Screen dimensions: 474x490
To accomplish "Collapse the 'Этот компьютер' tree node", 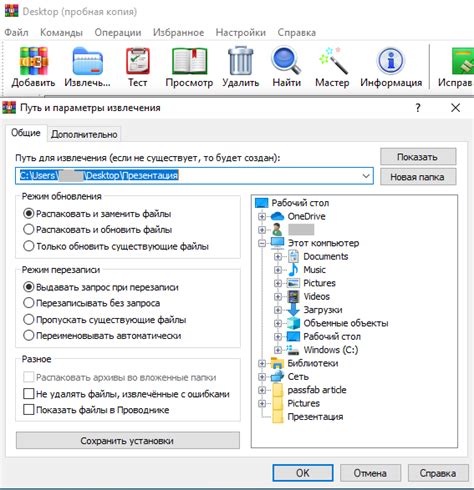I will 262,243.
